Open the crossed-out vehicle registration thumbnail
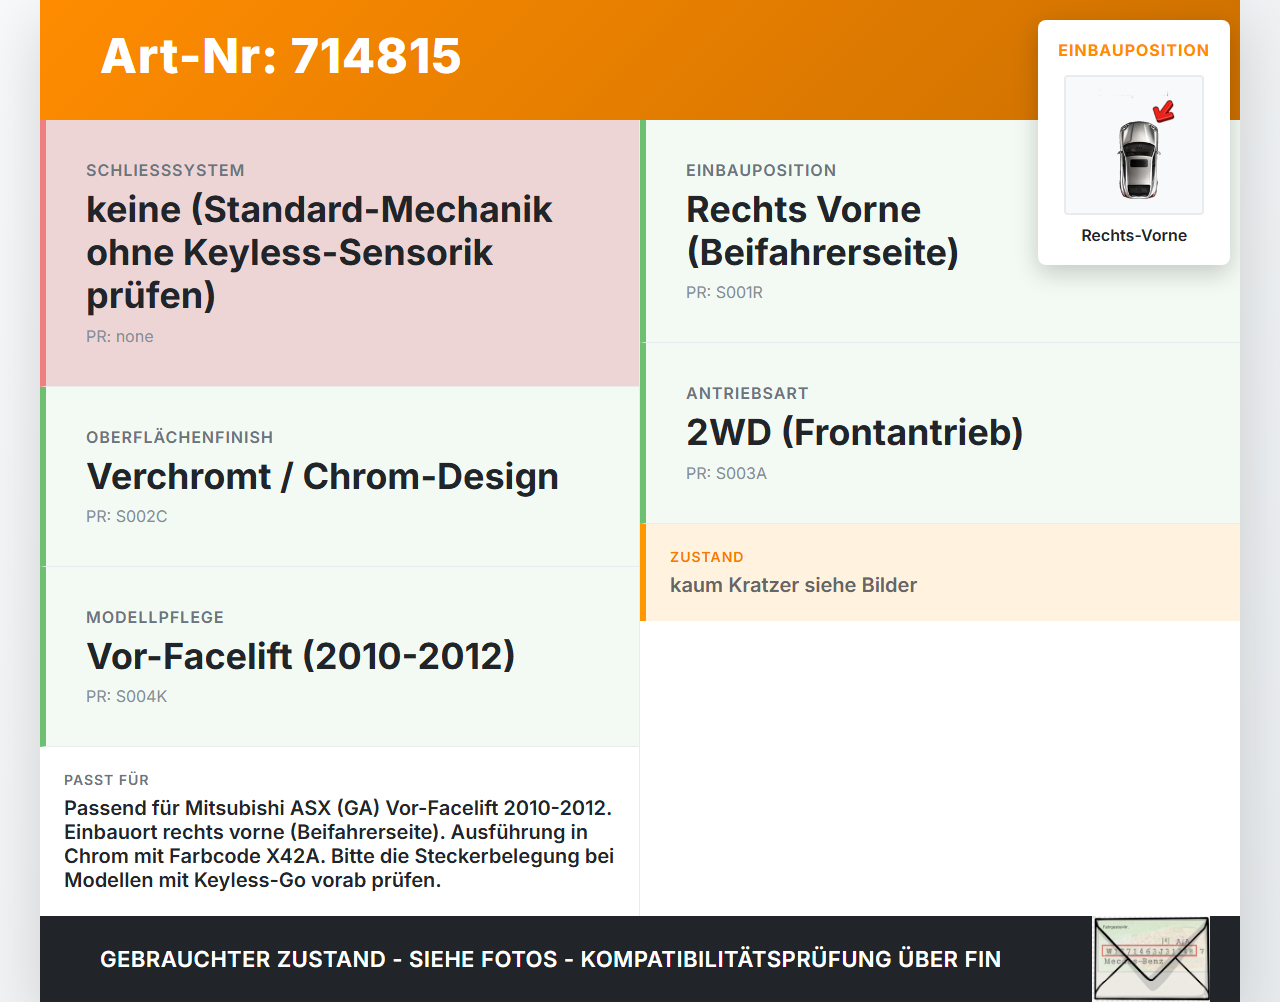 click(x=1151, y=959)
